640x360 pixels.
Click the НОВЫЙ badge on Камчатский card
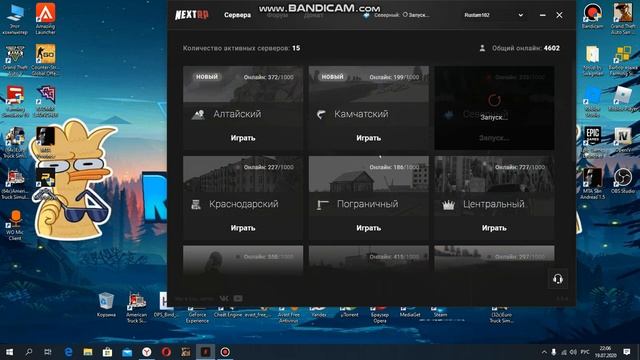coord(332,77)
